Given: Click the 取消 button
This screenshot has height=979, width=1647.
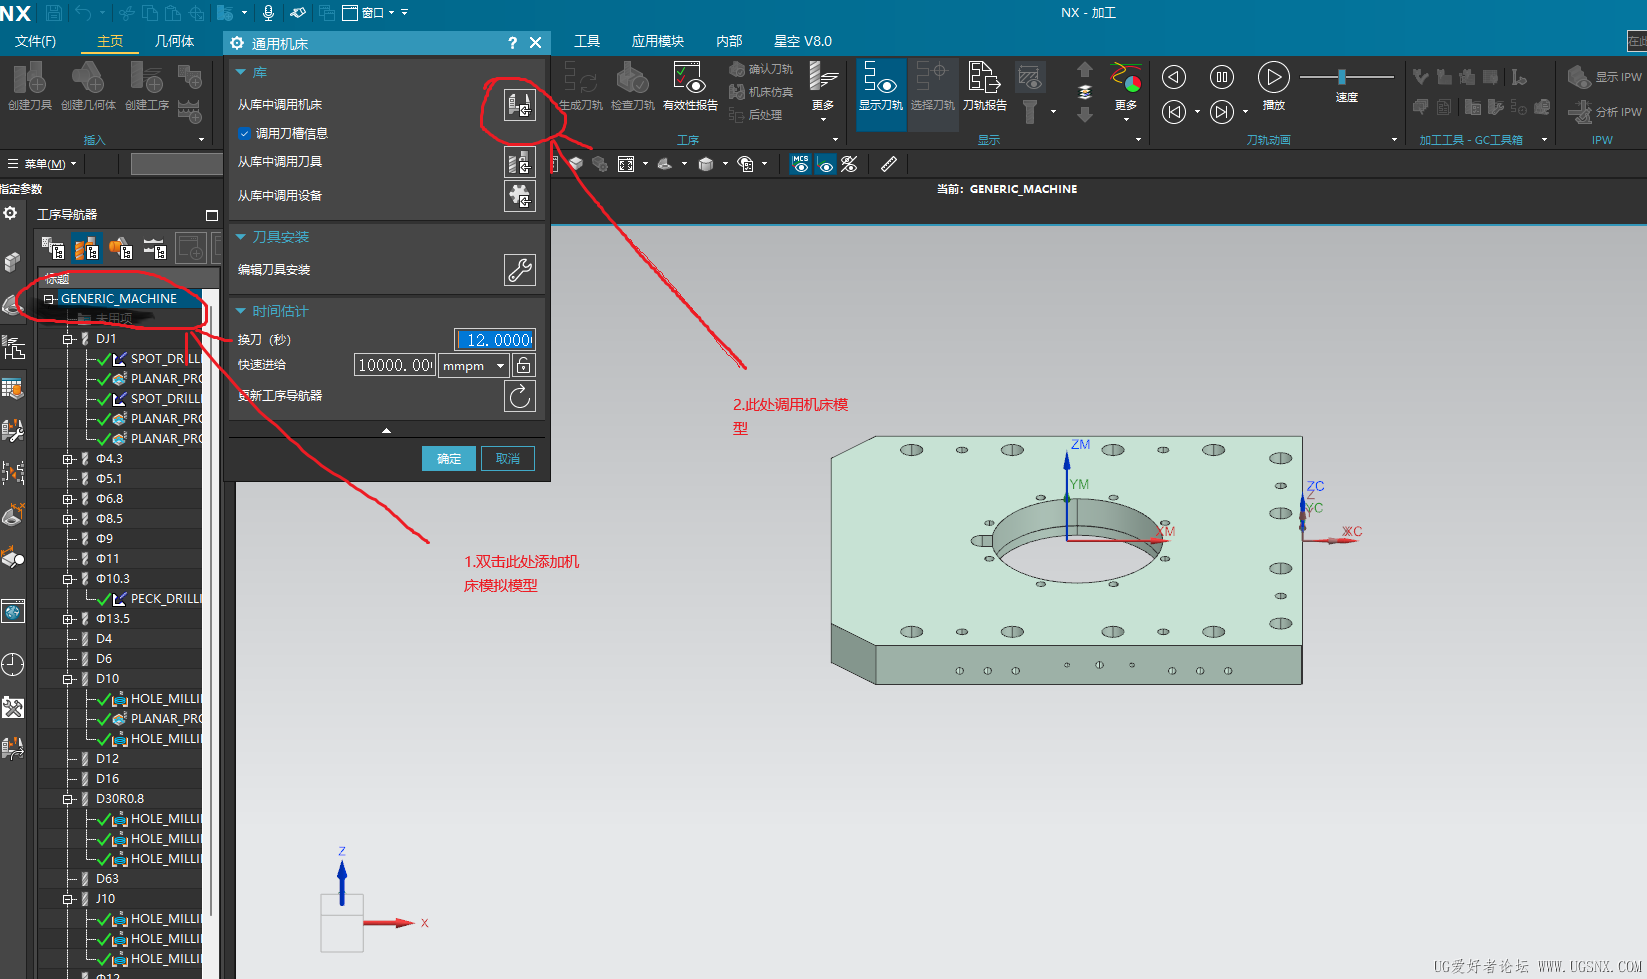Looking at the screenshot, I should 508,458.
